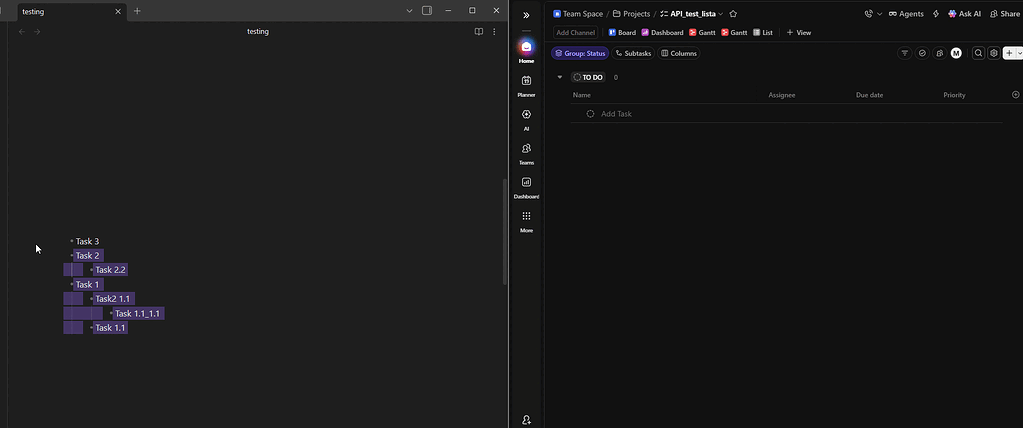1023x428 pixels.
Task: Open list settings gear icon
Action: click(x=993, y=53)
